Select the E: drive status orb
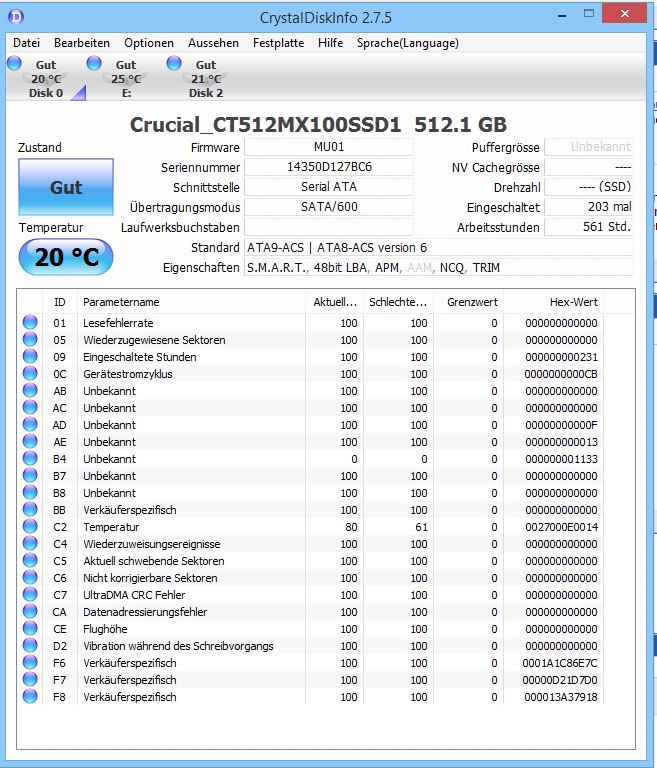 coord(94,63)
